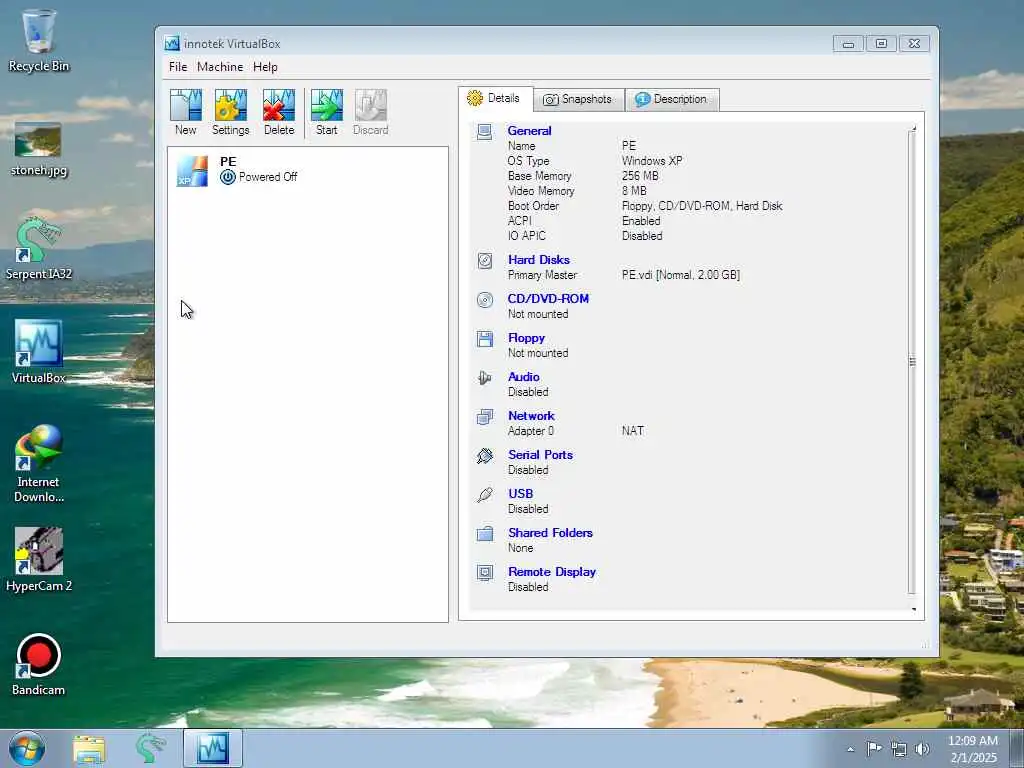This screenshot has width=1024, height=768.
Task: Click the greyed Discard toolbar icon
Action: (371, 112)
